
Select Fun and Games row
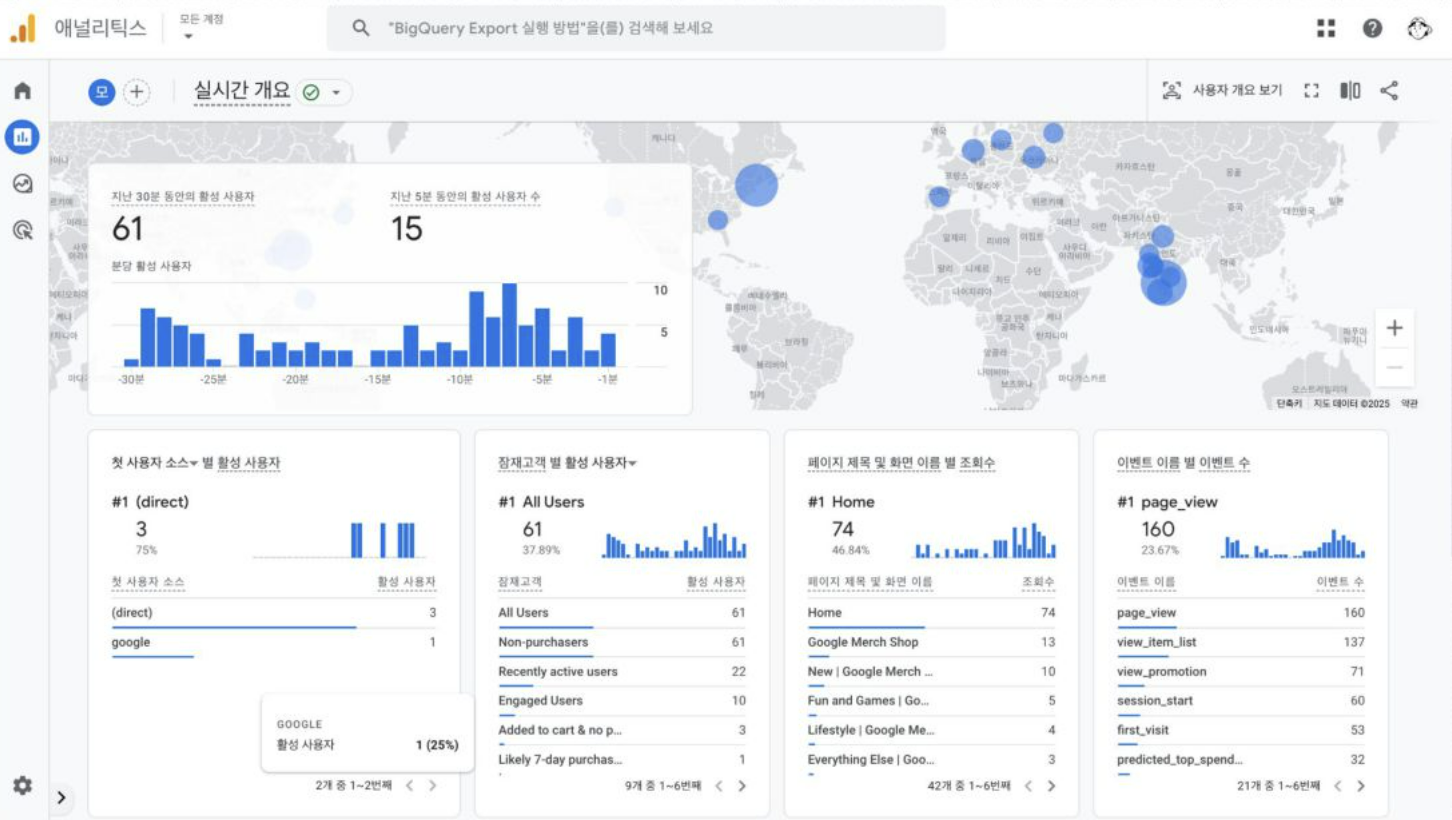coord(931,701)
